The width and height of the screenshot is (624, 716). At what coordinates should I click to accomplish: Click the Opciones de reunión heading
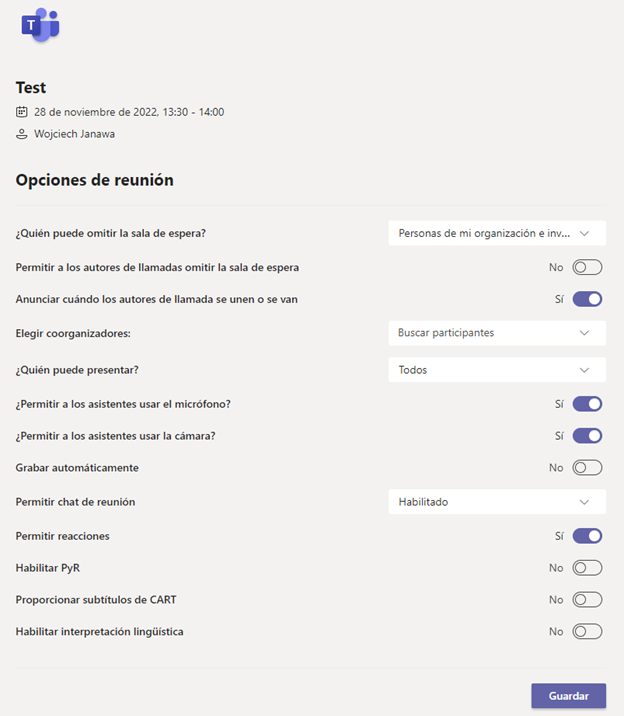coord(95,180)
